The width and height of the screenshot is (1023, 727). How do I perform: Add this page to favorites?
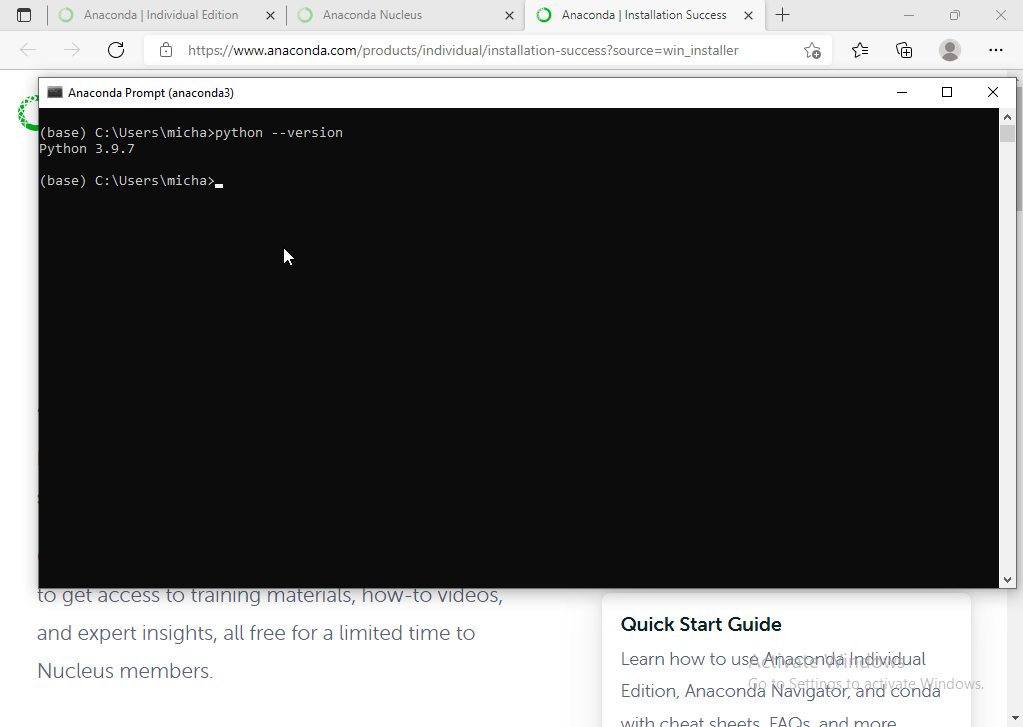(x=812, y=50)
